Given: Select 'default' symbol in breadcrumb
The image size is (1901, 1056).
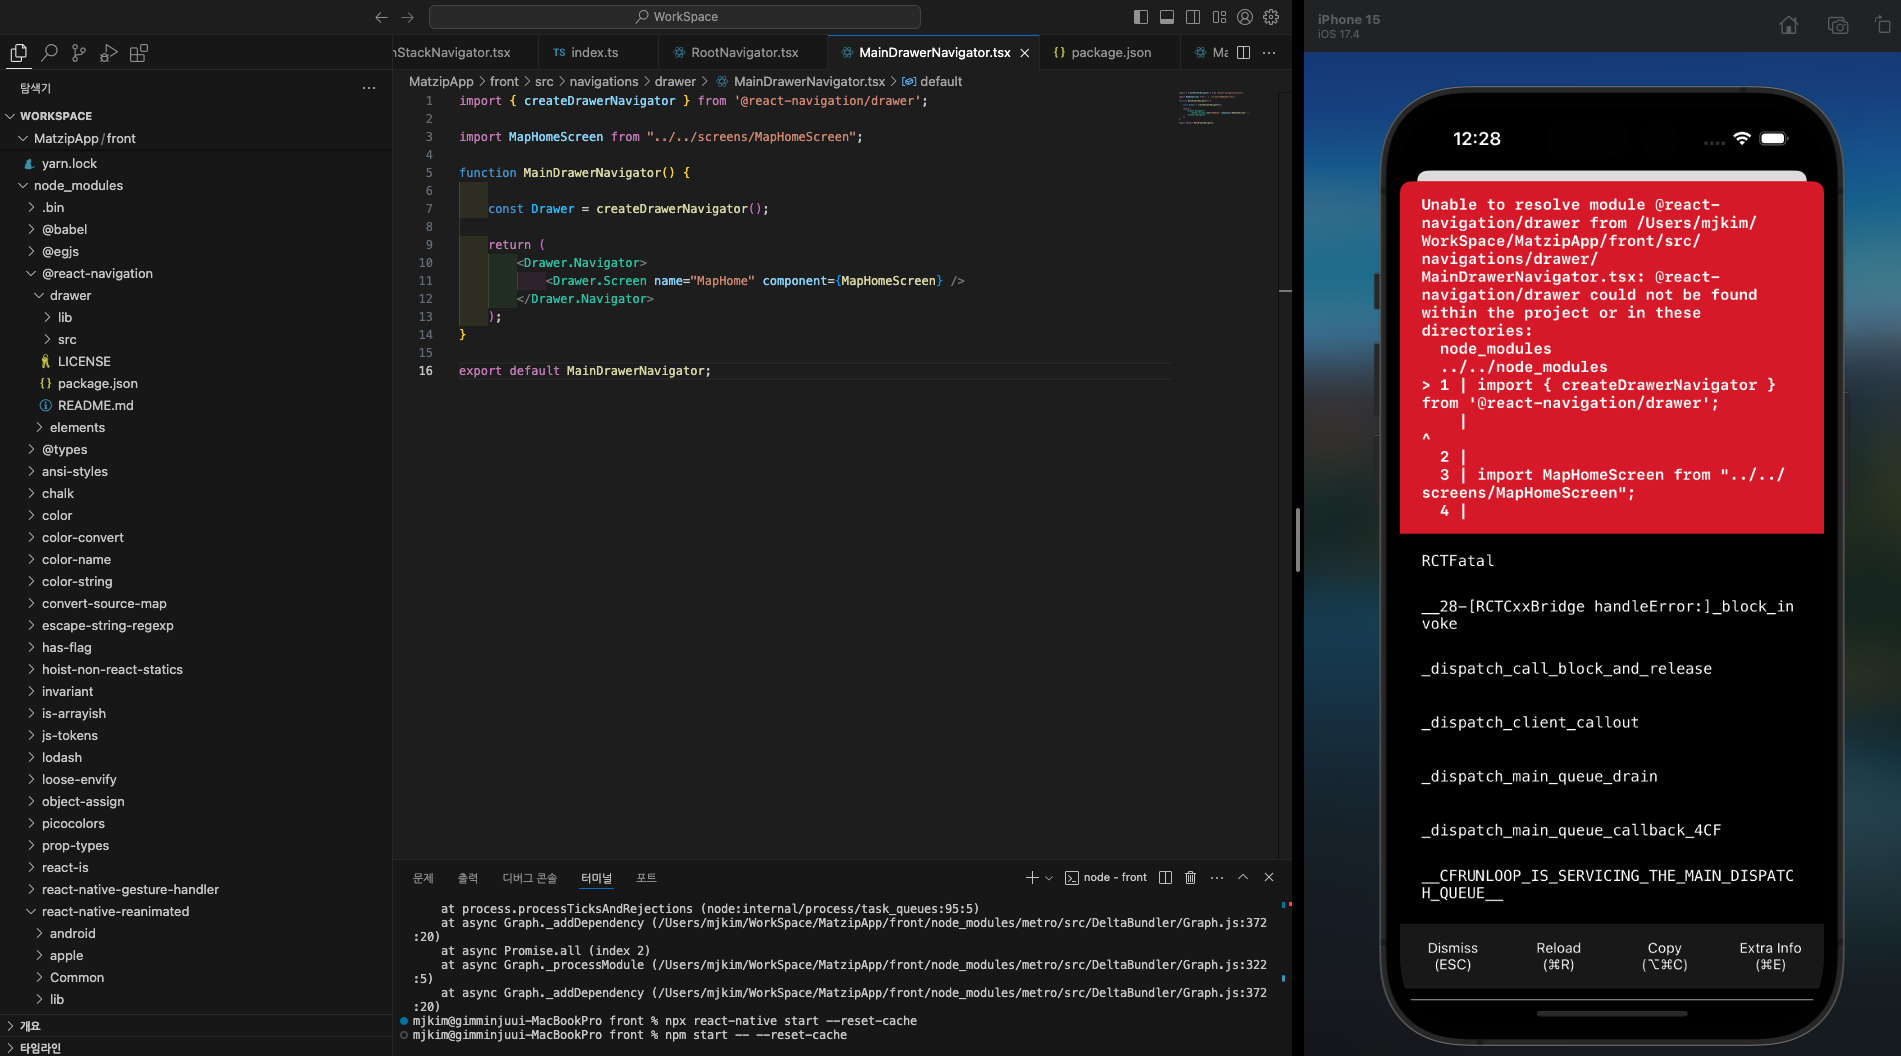Looking at the screenshot, I should tap(940, 82).
